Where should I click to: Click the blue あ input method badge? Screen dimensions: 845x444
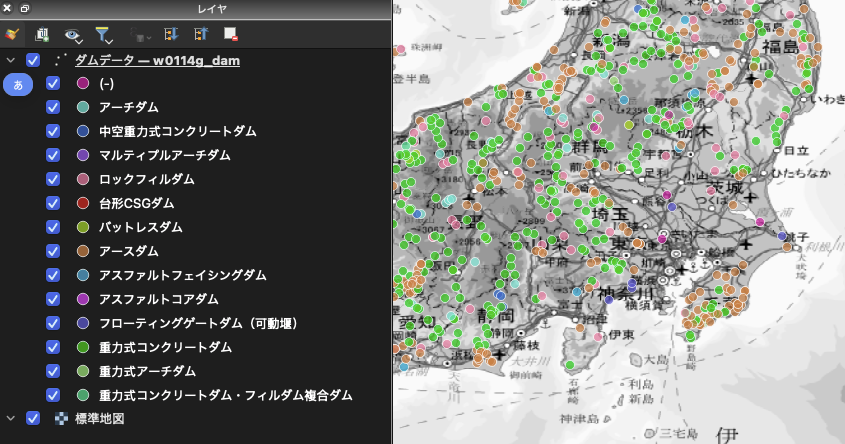(18, 85)
